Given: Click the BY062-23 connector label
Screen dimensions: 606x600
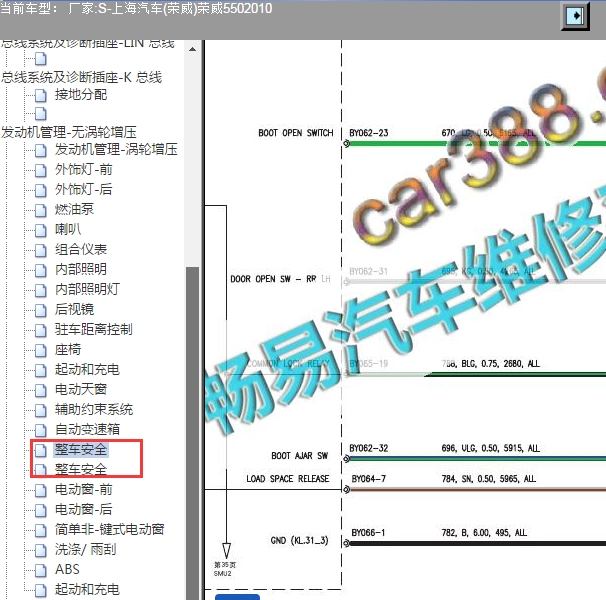Looking at the screenshot, I should click(369, 133).
